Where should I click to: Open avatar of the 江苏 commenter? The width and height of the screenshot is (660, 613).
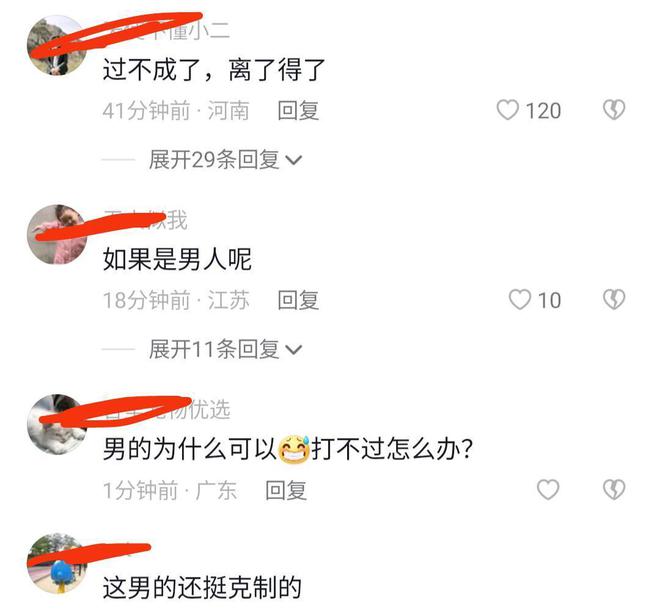pyautogui.click(x=57, y=235)
